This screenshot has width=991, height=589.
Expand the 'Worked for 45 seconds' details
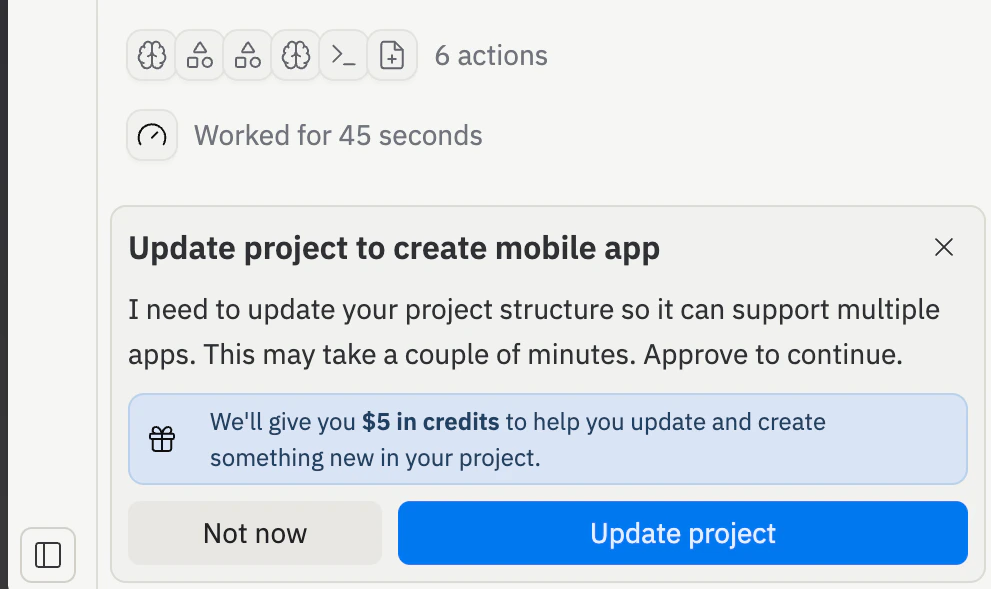338,134
